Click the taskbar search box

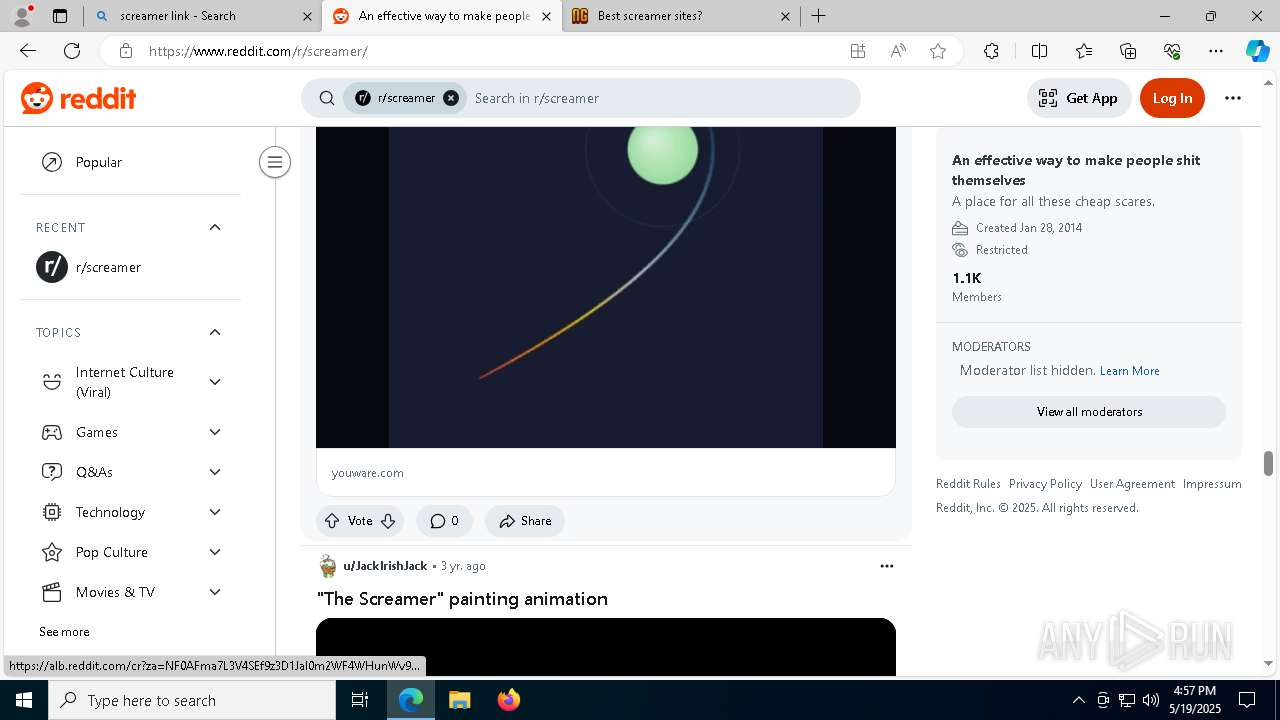pyautogui.click(x=192, y=700)
